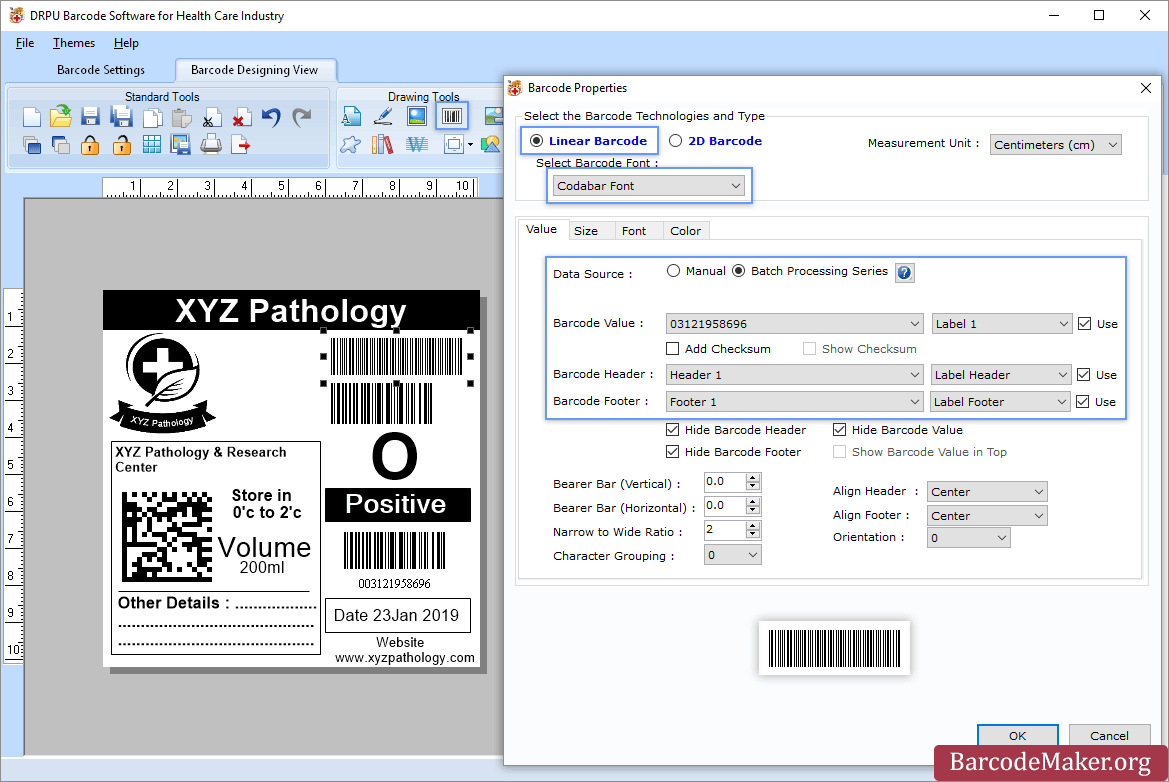The height and width of the screenshot is (782, 1169).
Task: Unlock object with open padlock icon
Action: point(122,145)
